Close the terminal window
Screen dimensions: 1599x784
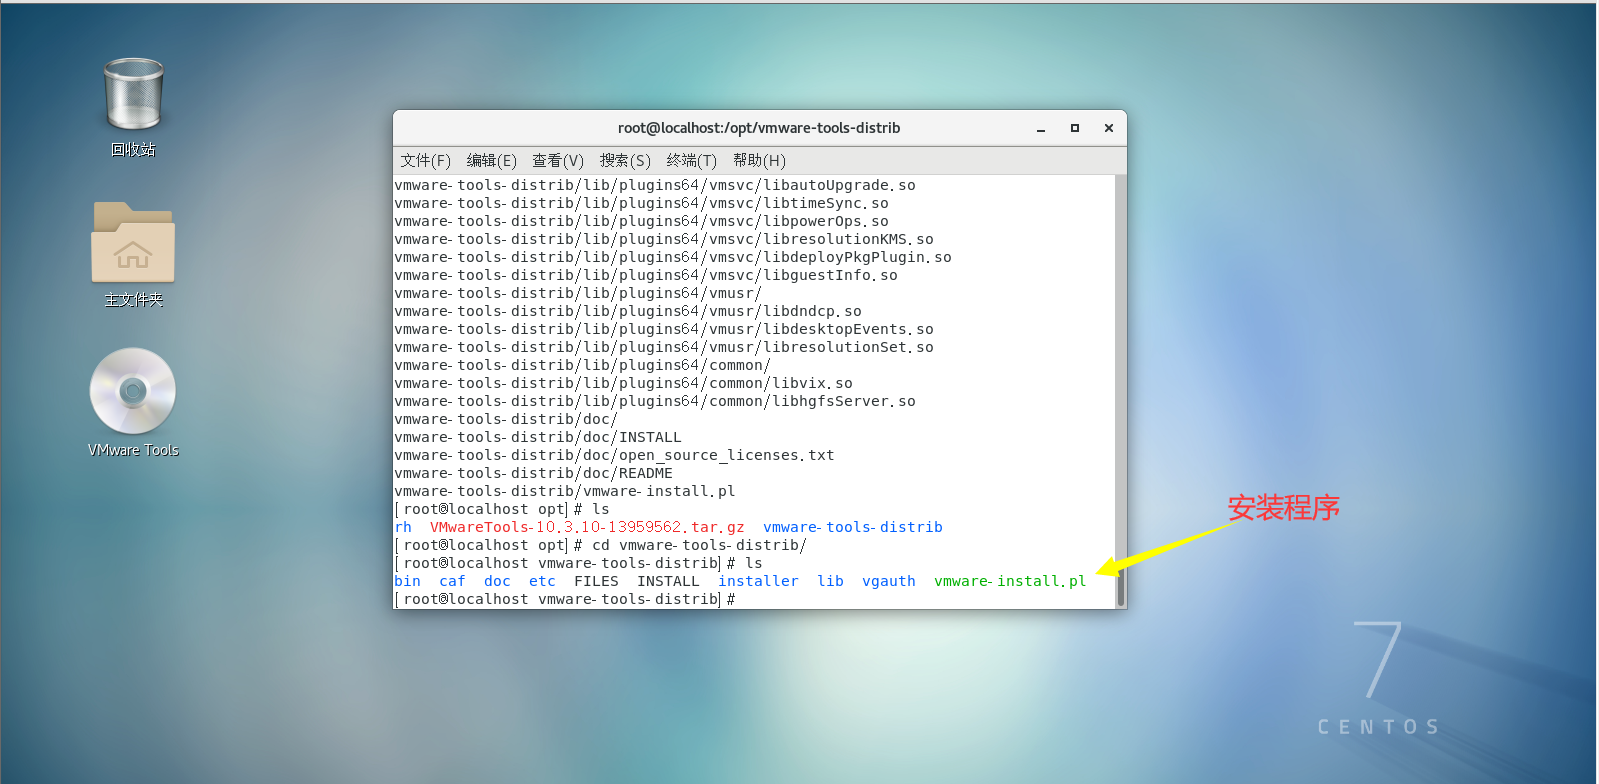click(x=1109, y=128)
